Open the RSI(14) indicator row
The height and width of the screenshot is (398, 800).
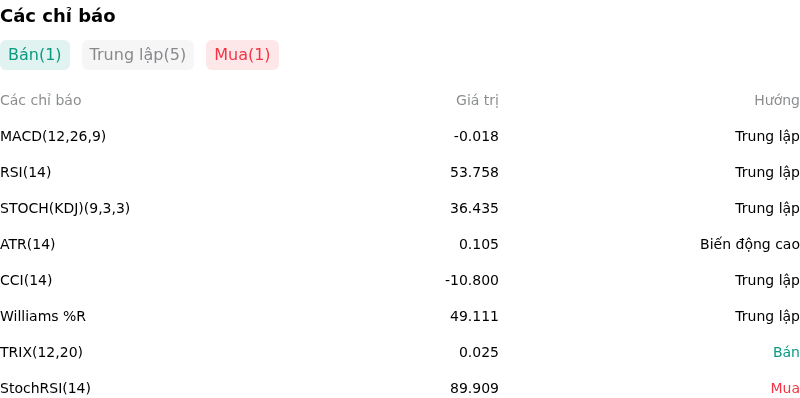click(x=400, y=172)
